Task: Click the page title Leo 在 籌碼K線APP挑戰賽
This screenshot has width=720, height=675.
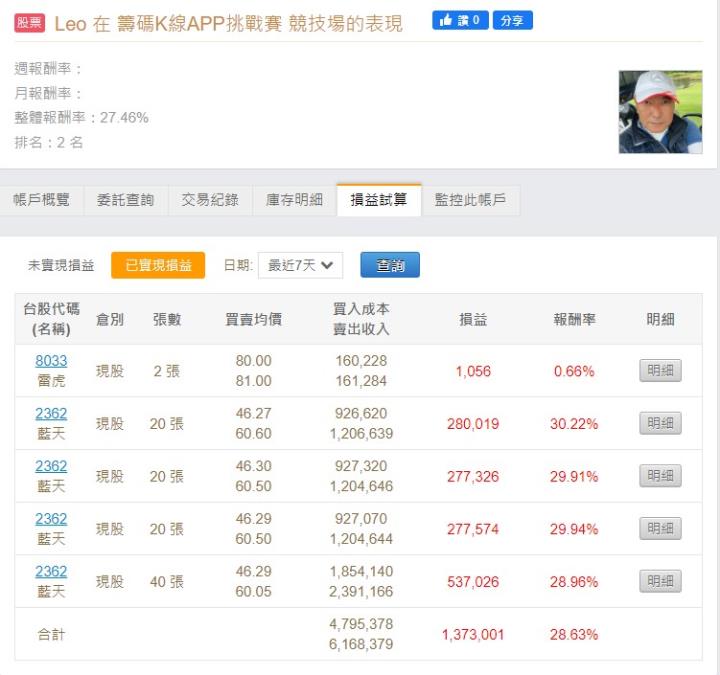Action: [x=228, y=23]
